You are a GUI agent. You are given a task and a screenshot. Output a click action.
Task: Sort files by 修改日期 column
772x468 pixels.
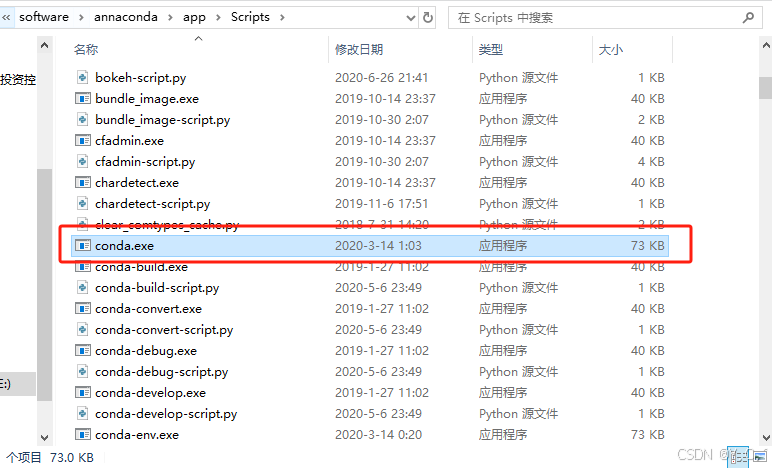[359, 49]
